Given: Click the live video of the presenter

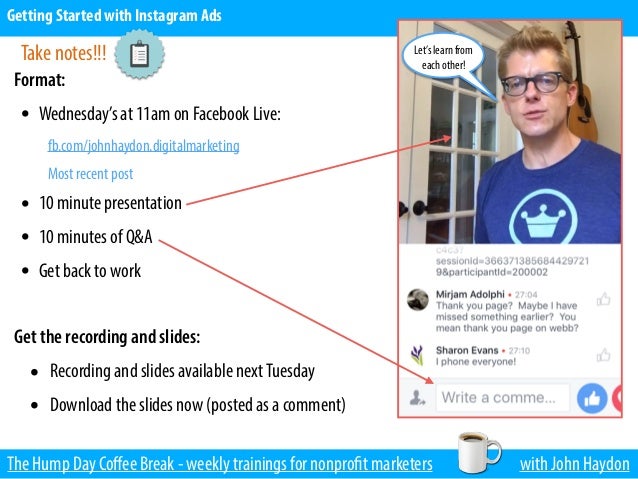Looking at the screenshot, I should [510, 132].
